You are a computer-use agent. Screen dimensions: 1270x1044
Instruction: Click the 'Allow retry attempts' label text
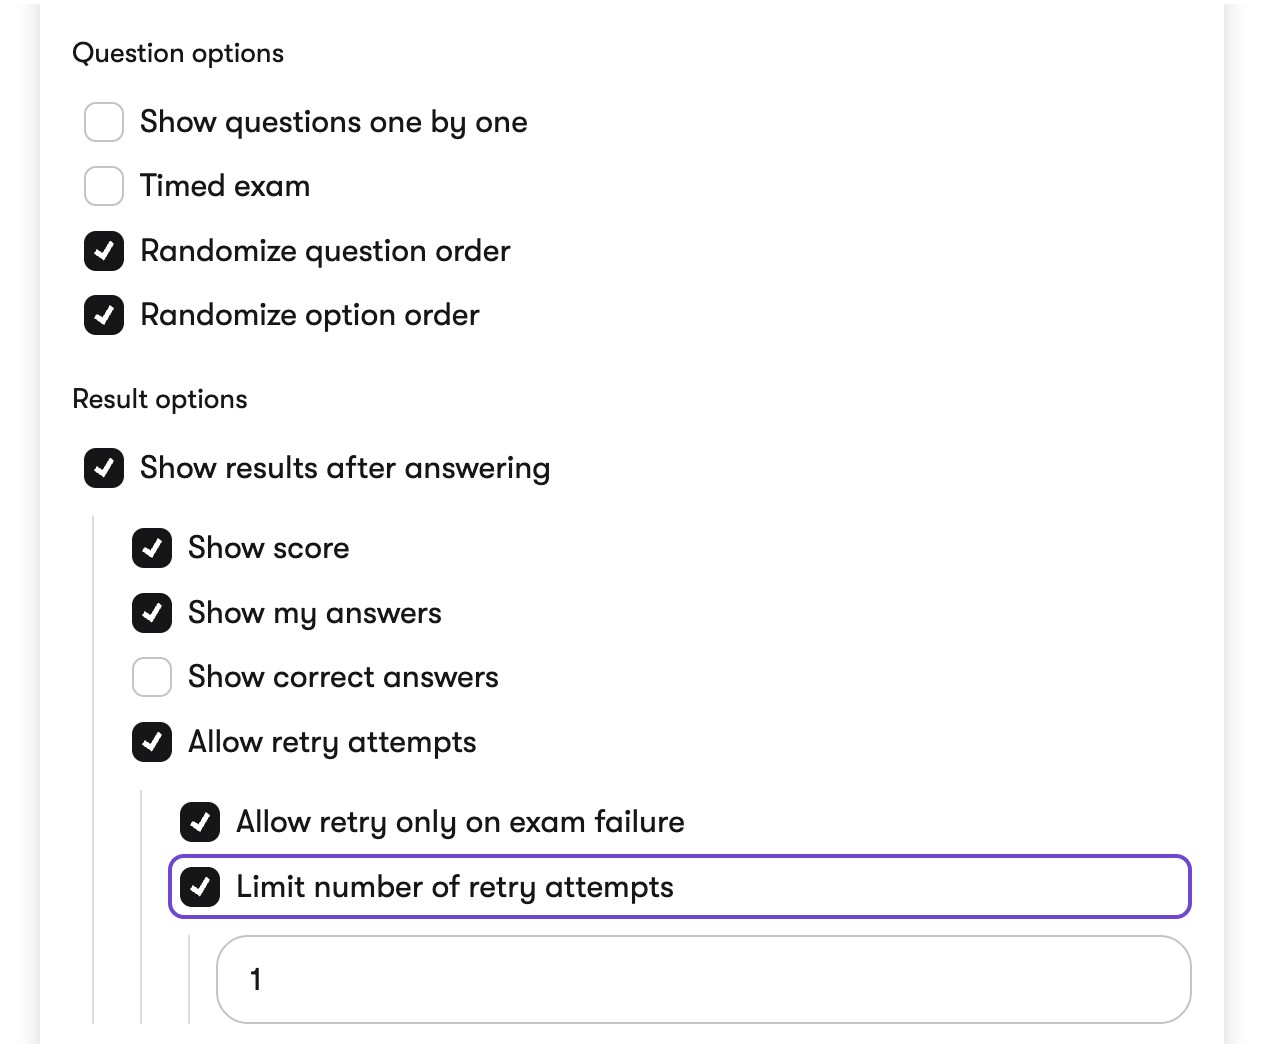pyautogui.click(x=332, y=742)
